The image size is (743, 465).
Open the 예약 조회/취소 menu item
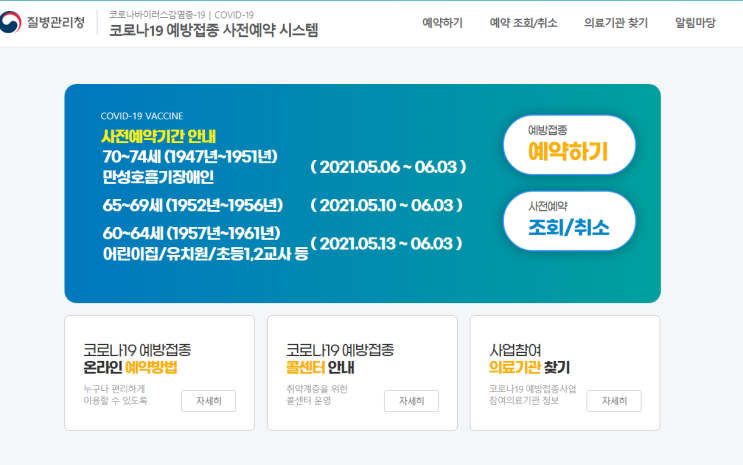(523, 23)
